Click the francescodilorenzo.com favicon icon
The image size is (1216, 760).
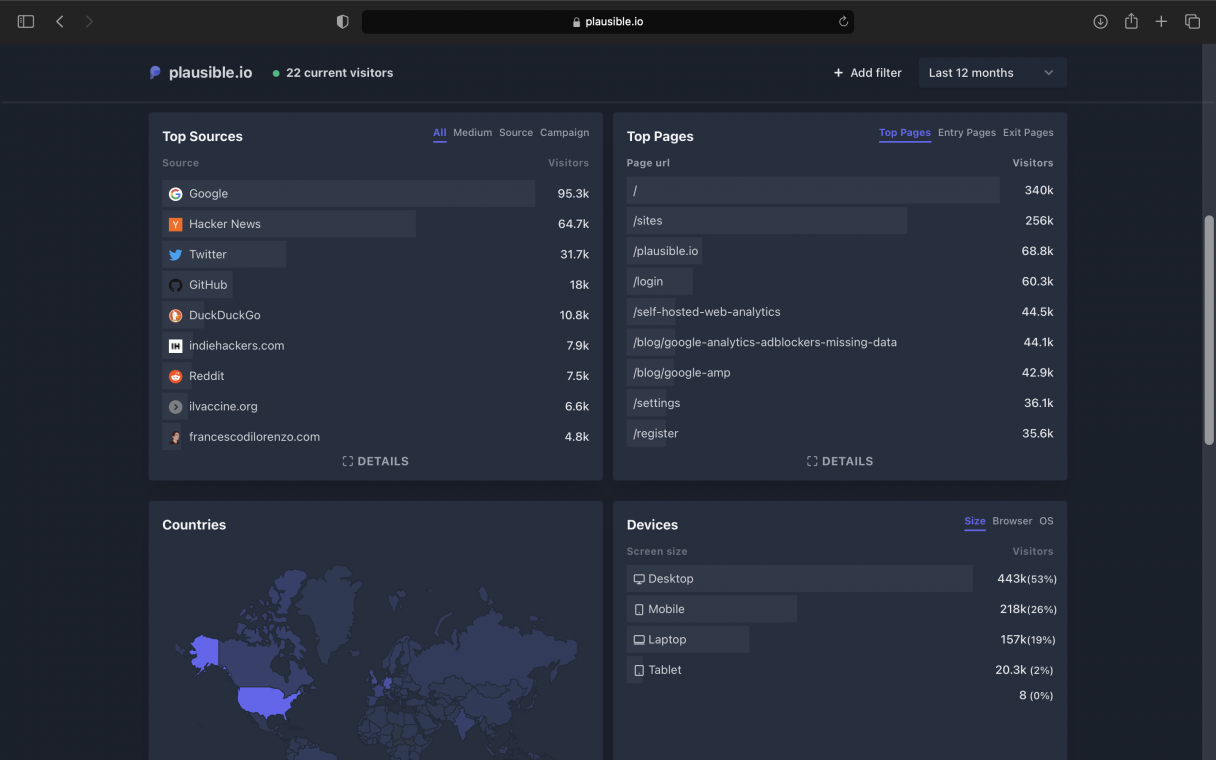click(175, 437)
